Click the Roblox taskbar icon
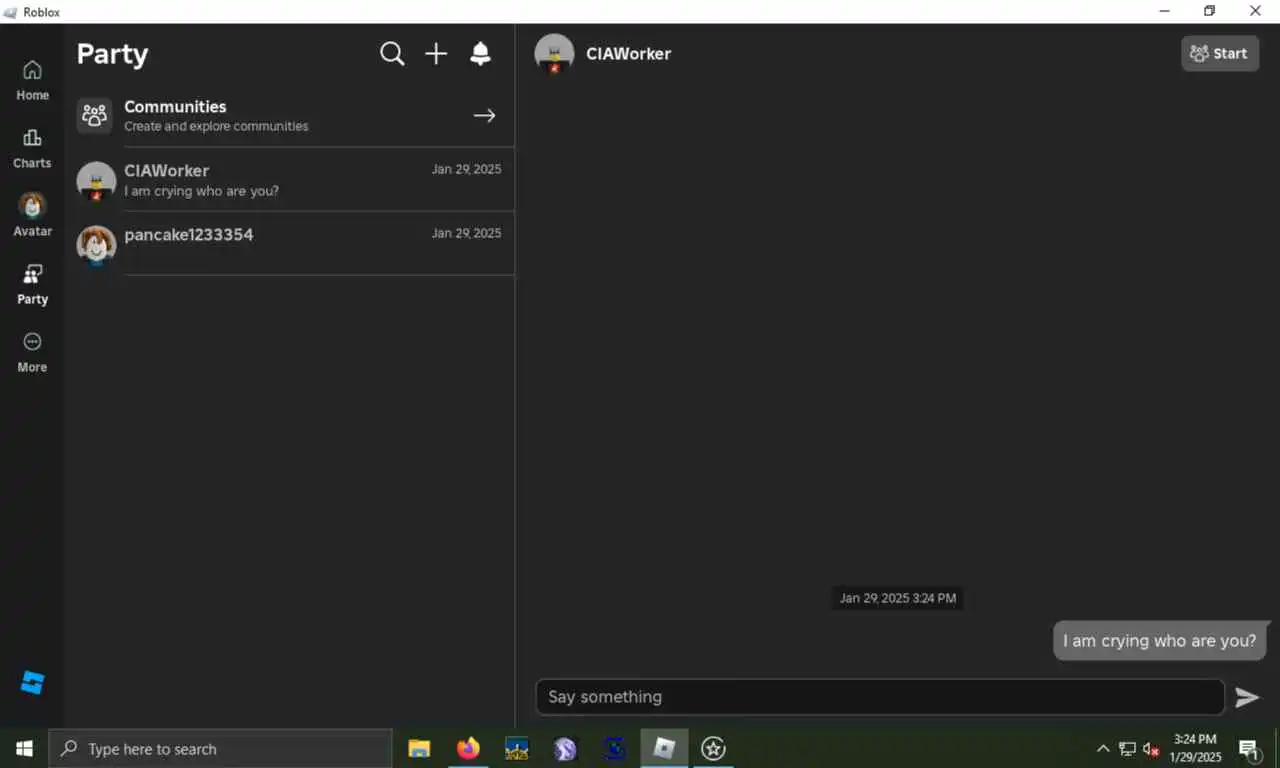Screen dimensions: 1280x768 click(x=664, y=748)
